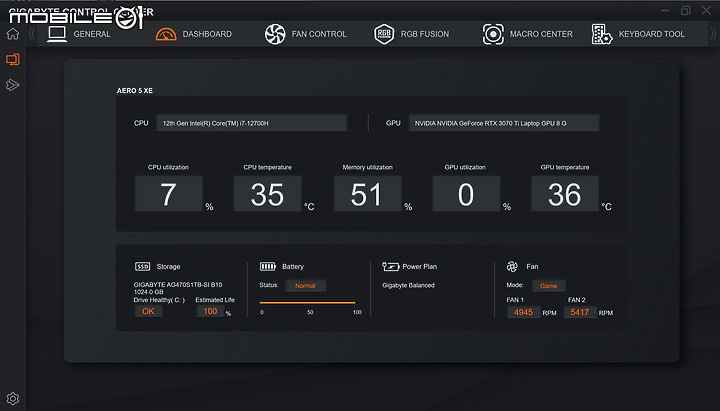
Task: Click the orange gauge Dashboard icon
Action: click(166, 34)
